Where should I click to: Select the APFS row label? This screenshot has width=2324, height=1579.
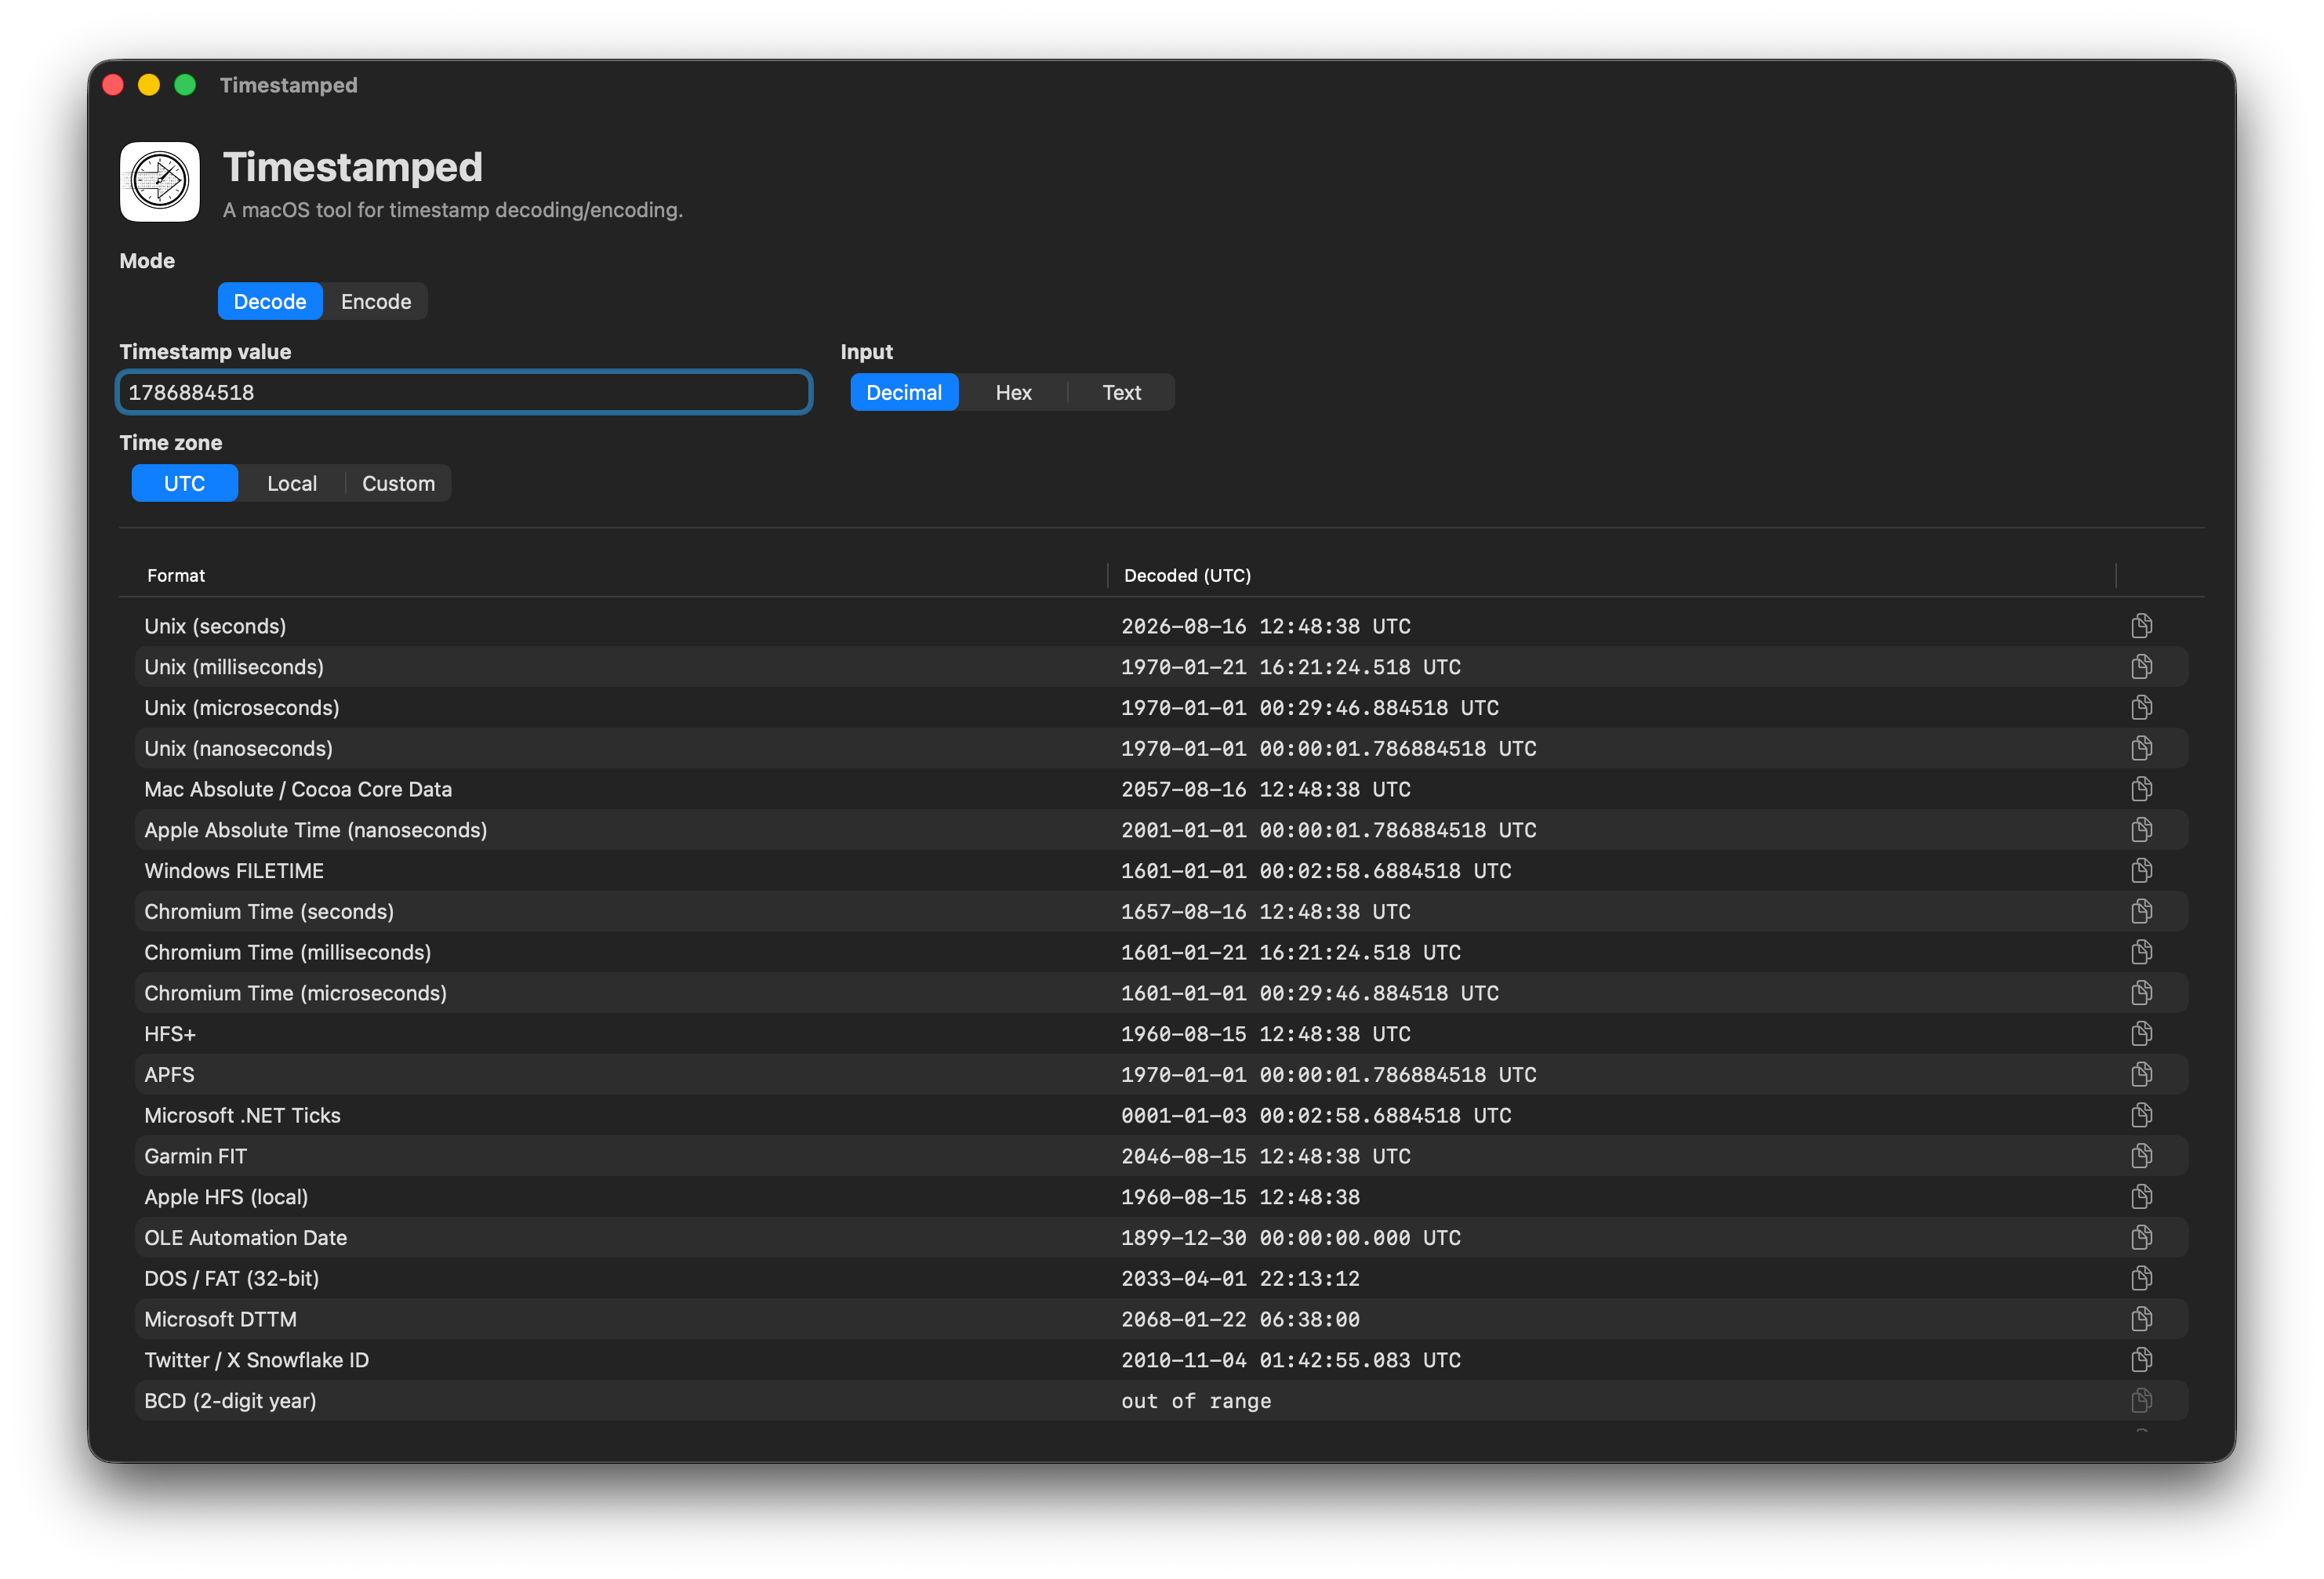pos(169,1075)
